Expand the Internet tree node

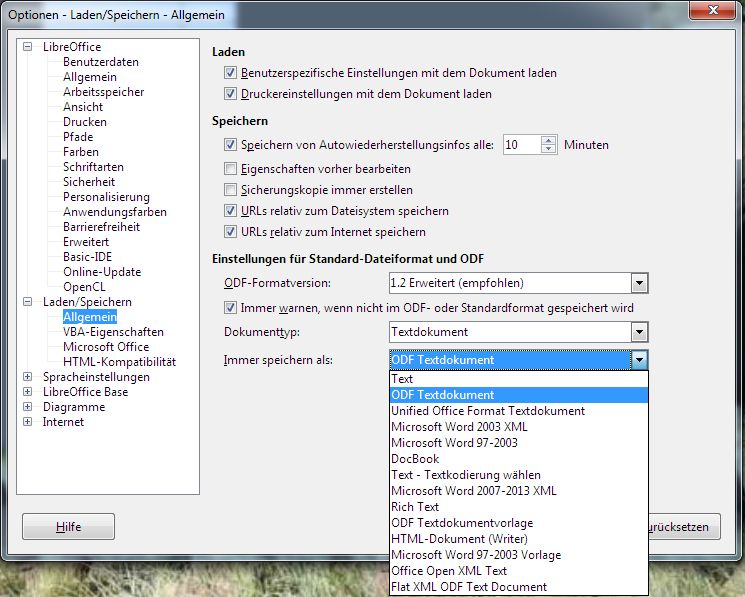(x=28, y=422)
